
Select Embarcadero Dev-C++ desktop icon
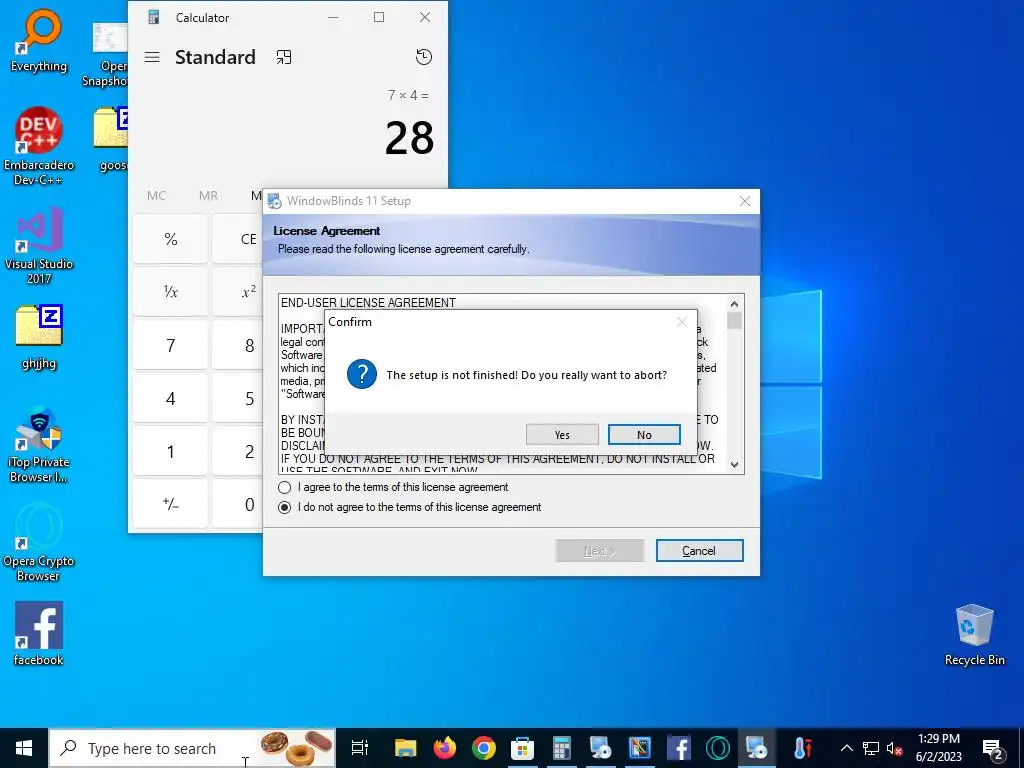pos(38,146)
